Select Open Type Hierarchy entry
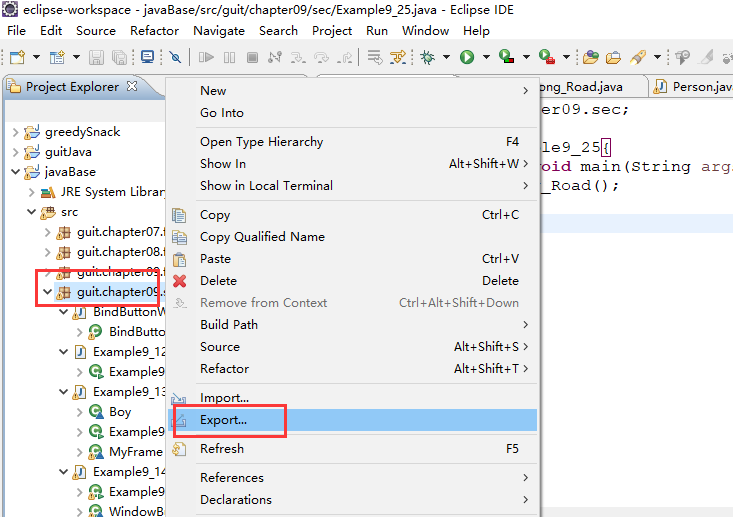 352,142
